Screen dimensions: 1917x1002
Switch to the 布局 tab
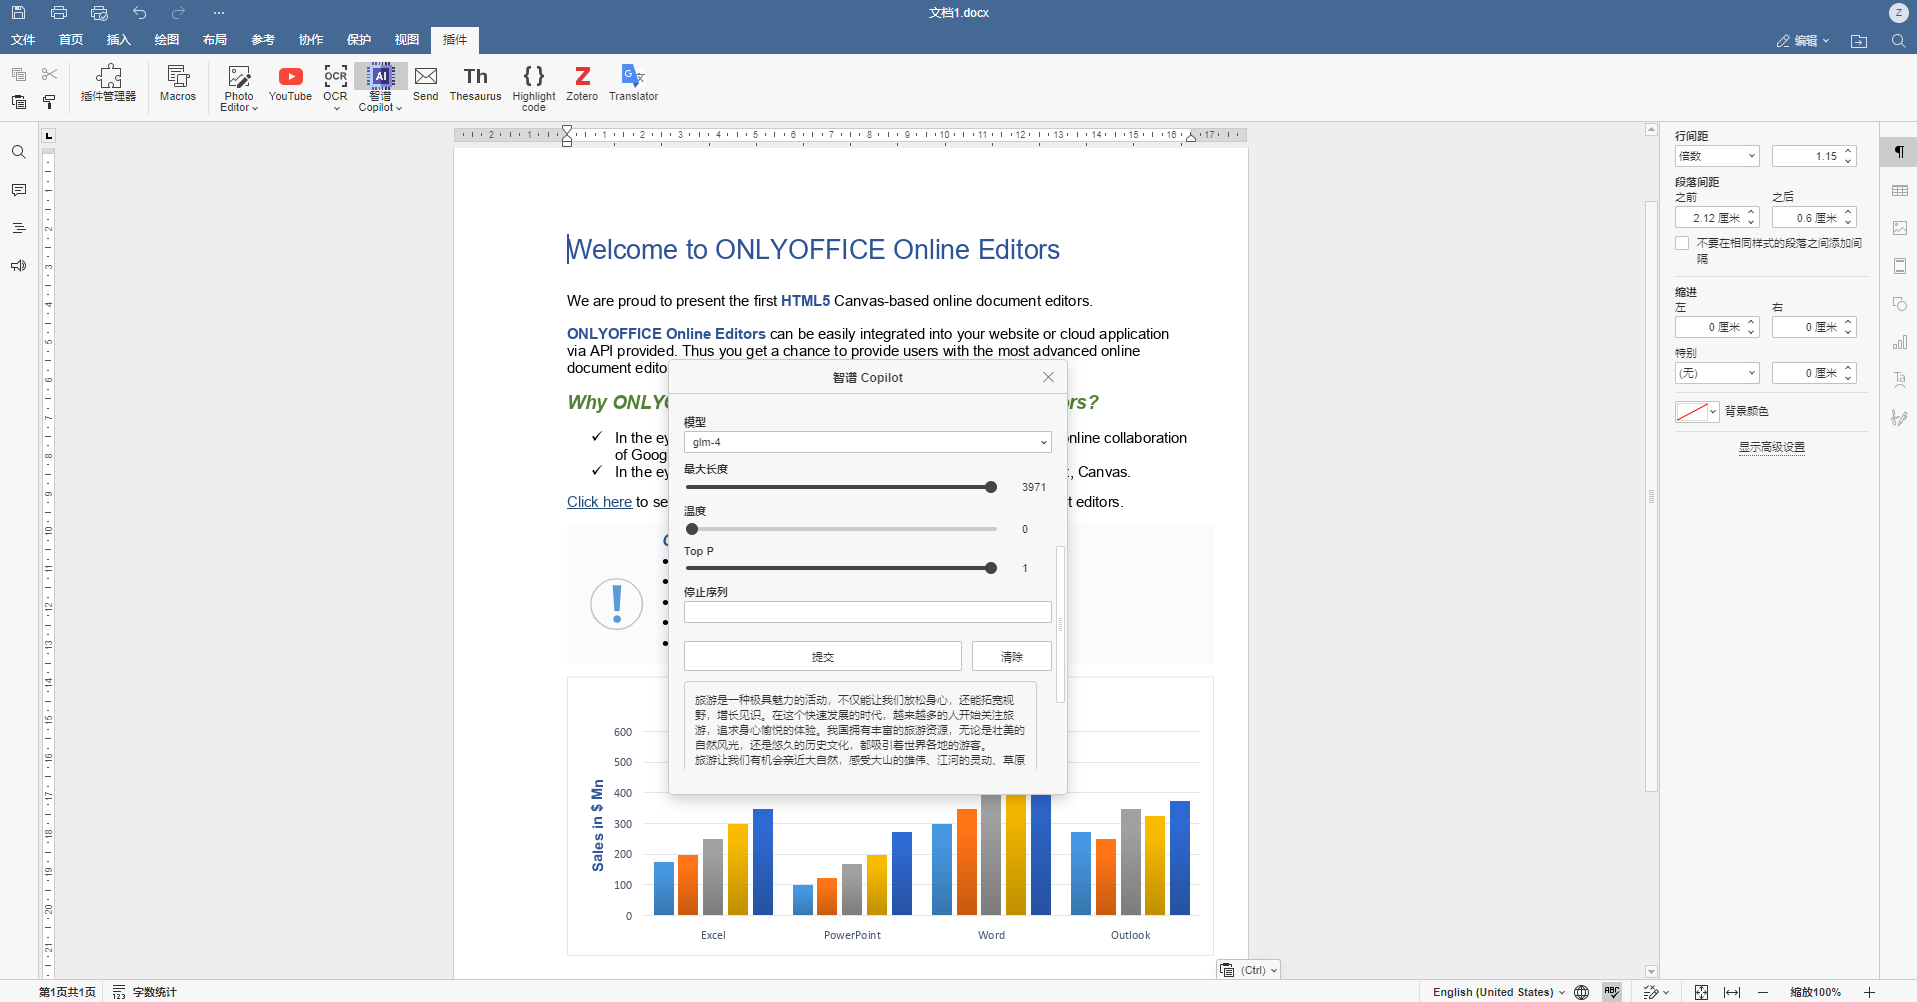[x=215, y=40]
